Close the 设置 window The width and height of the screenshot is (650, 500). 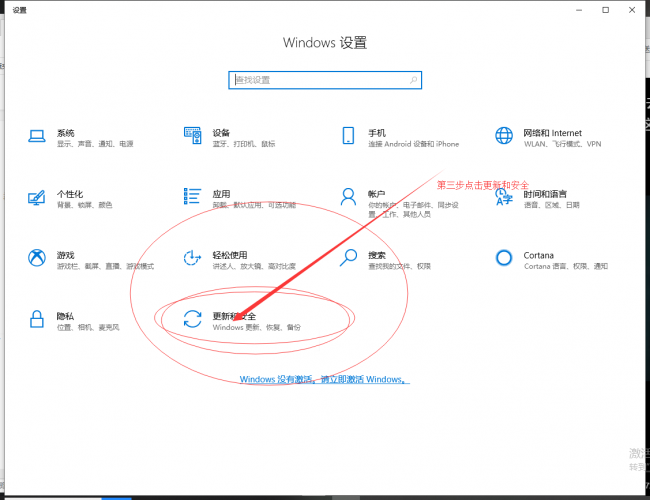[x=632, y=10]
